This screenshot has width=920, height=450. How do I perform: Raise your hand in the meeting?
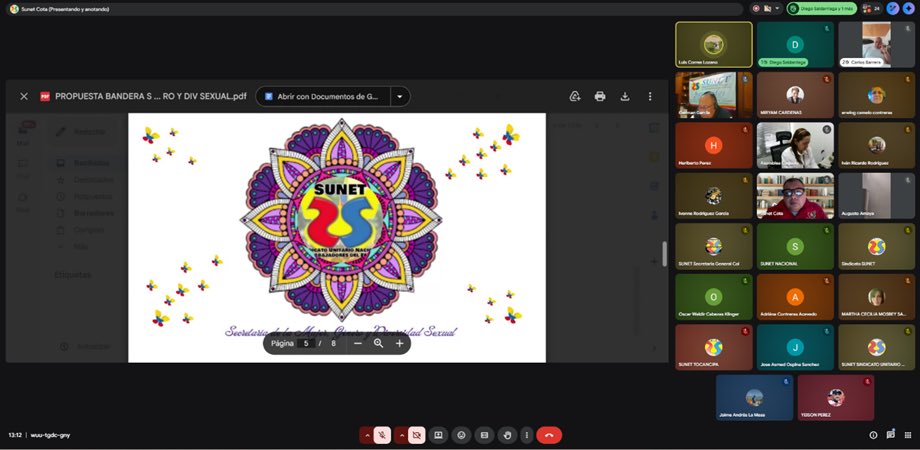(x=508, y=435)
